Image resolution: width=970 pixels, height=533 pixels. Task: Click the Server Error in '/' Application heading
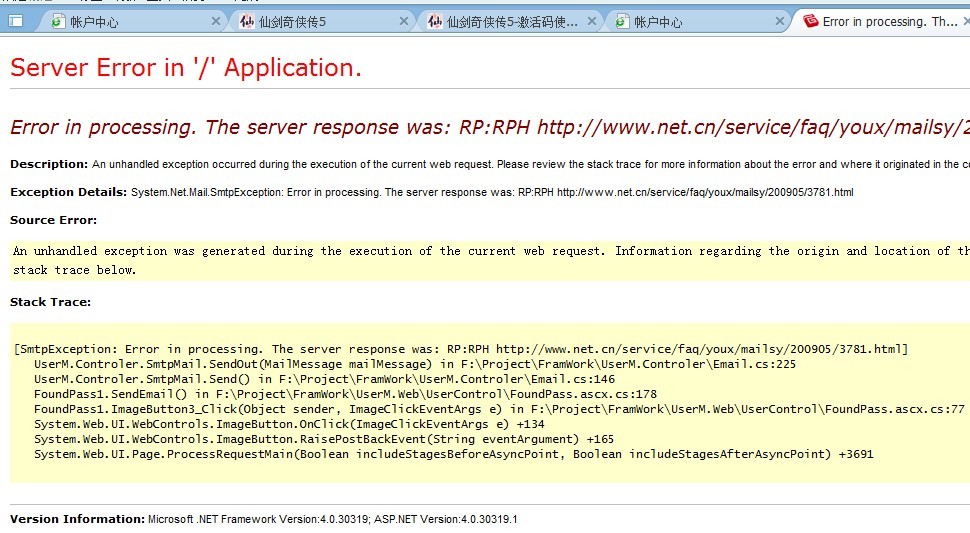(x=186, y=68)
